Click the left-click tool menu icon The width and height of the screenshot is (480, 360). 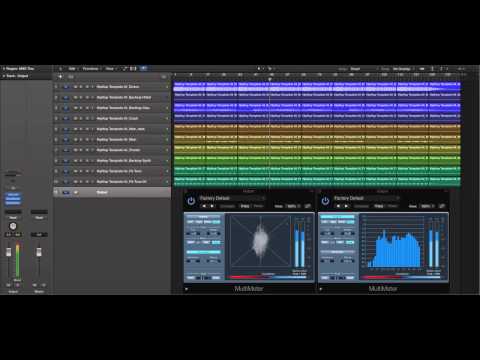pyautogui.click(x=259, y=69)
